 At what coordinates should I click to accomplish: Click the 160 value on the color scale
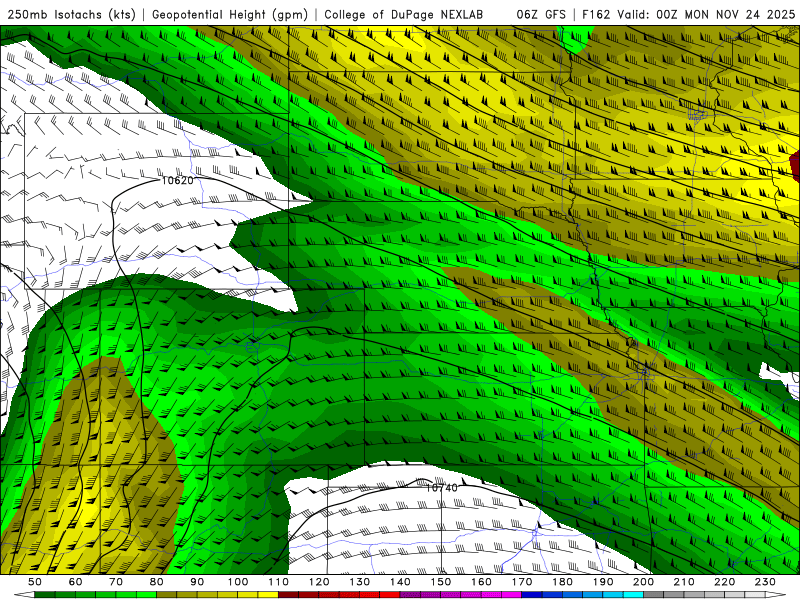481,582
